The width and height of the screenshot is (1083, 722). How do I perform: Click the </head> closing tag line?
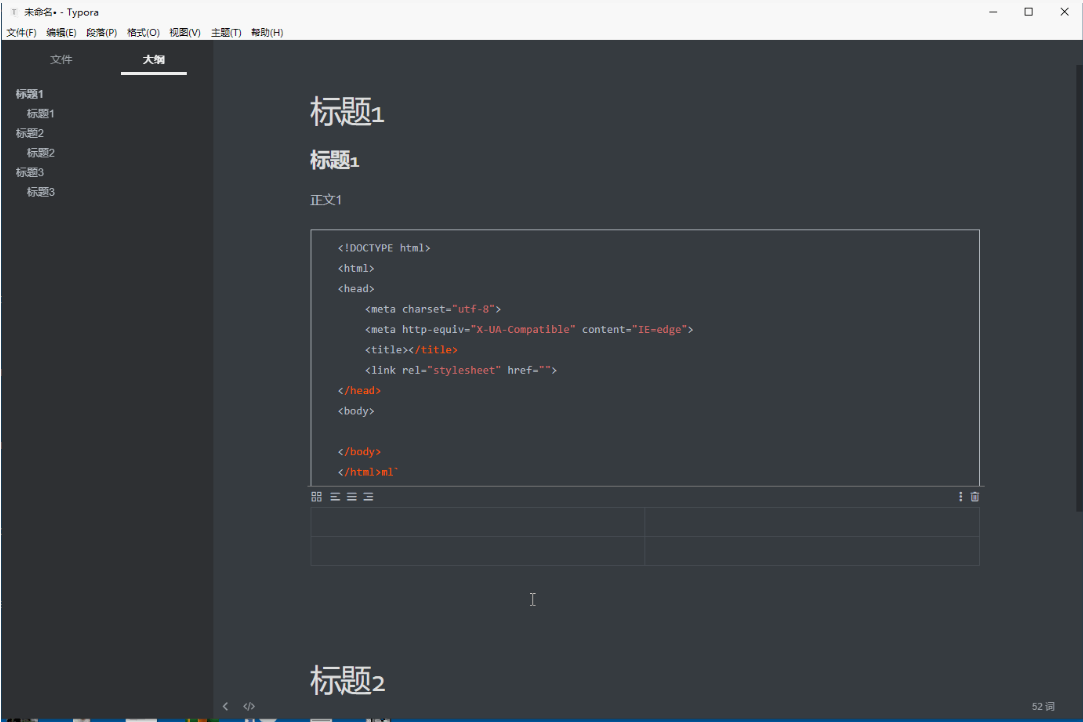click(359, 390)
